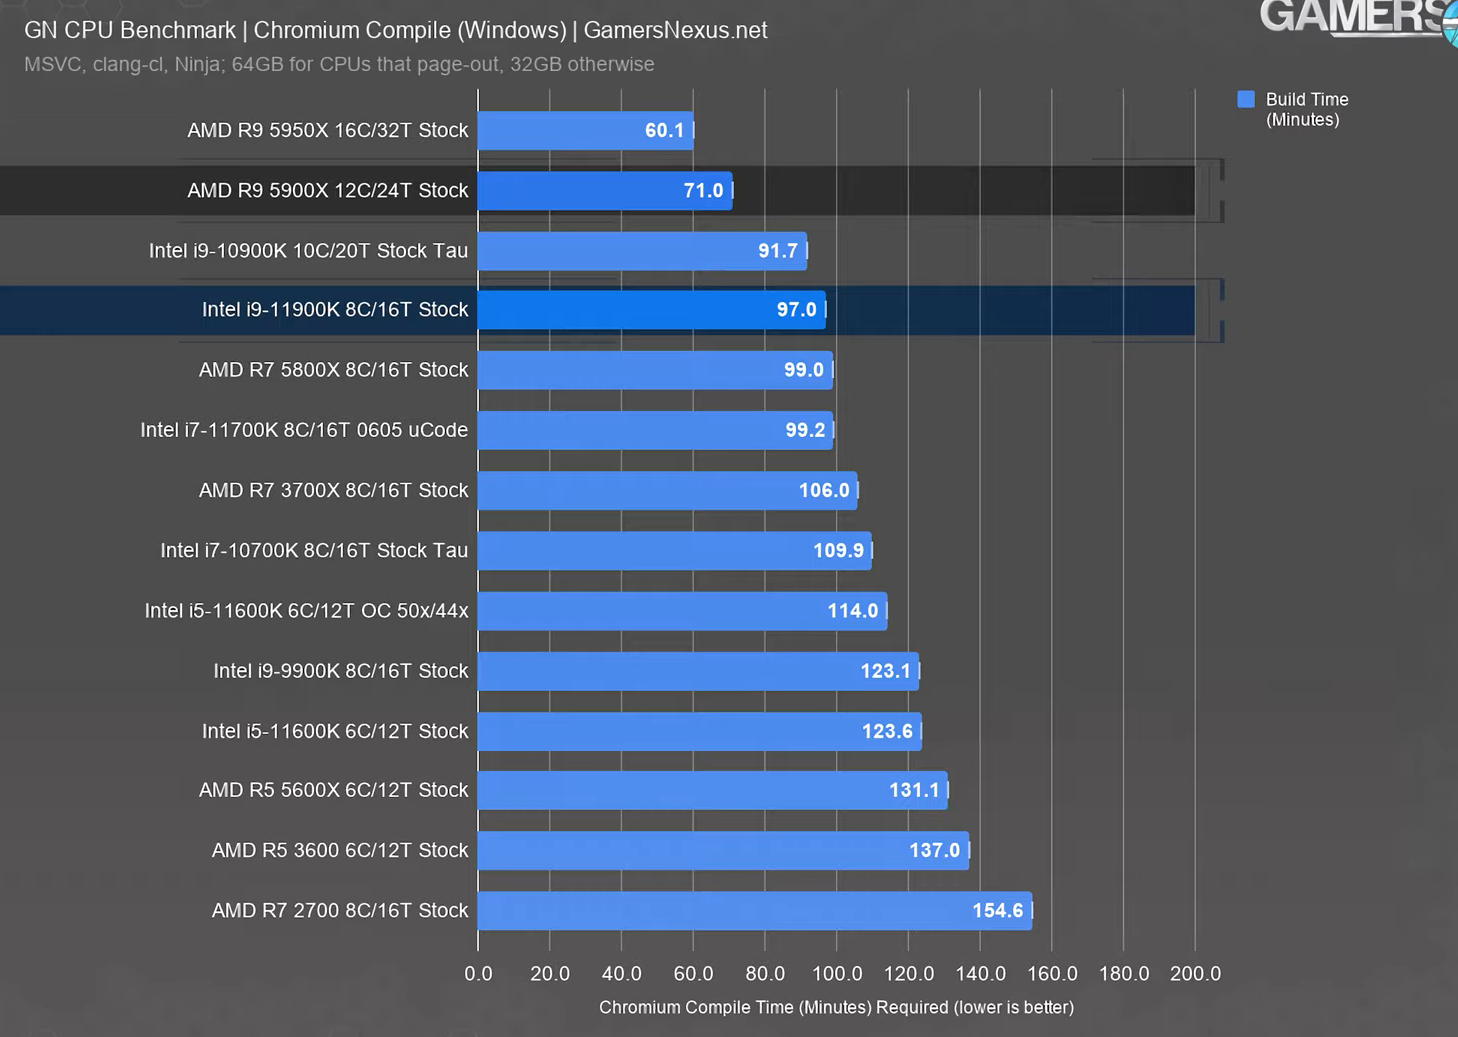This screenshot has width=1458, height=1037.
Task: Select the "180.0" x-axis tick label
Action: pyautogui.click(x=1124, y=973)
